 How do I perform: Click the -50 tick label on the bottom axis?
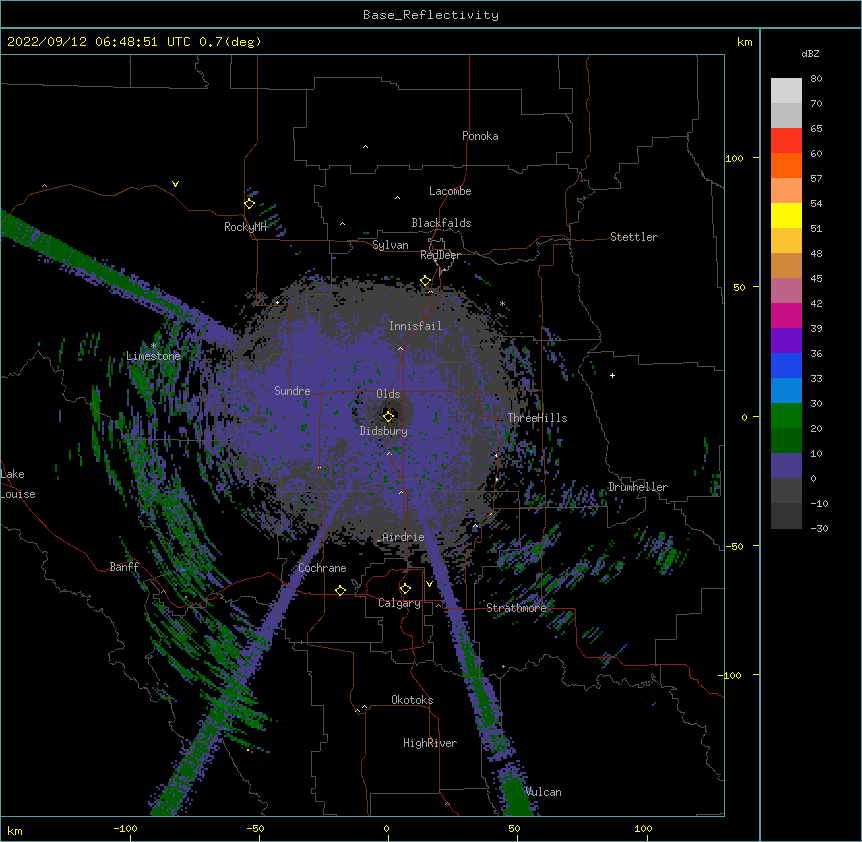pos(255,828)
